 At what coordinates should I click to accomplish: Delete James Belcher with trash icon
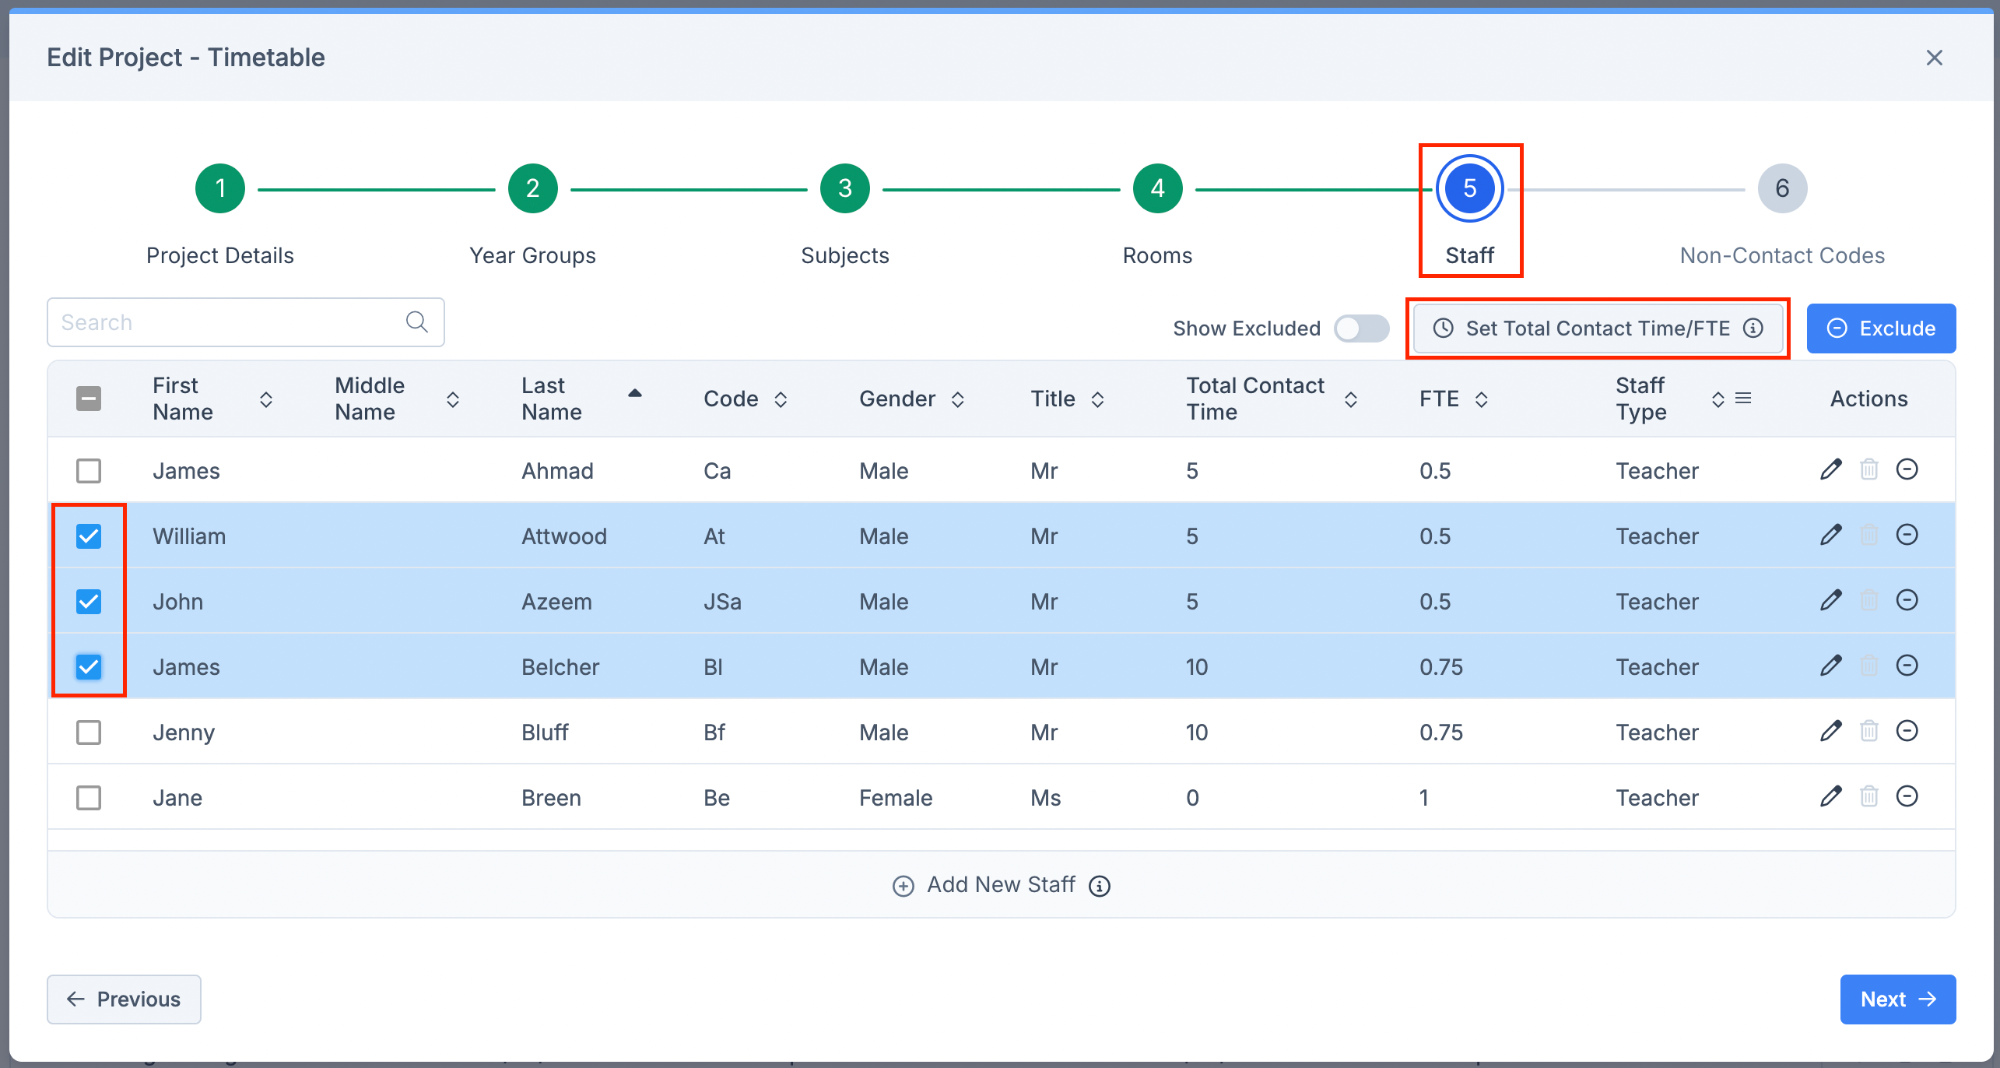(1869, 666)
